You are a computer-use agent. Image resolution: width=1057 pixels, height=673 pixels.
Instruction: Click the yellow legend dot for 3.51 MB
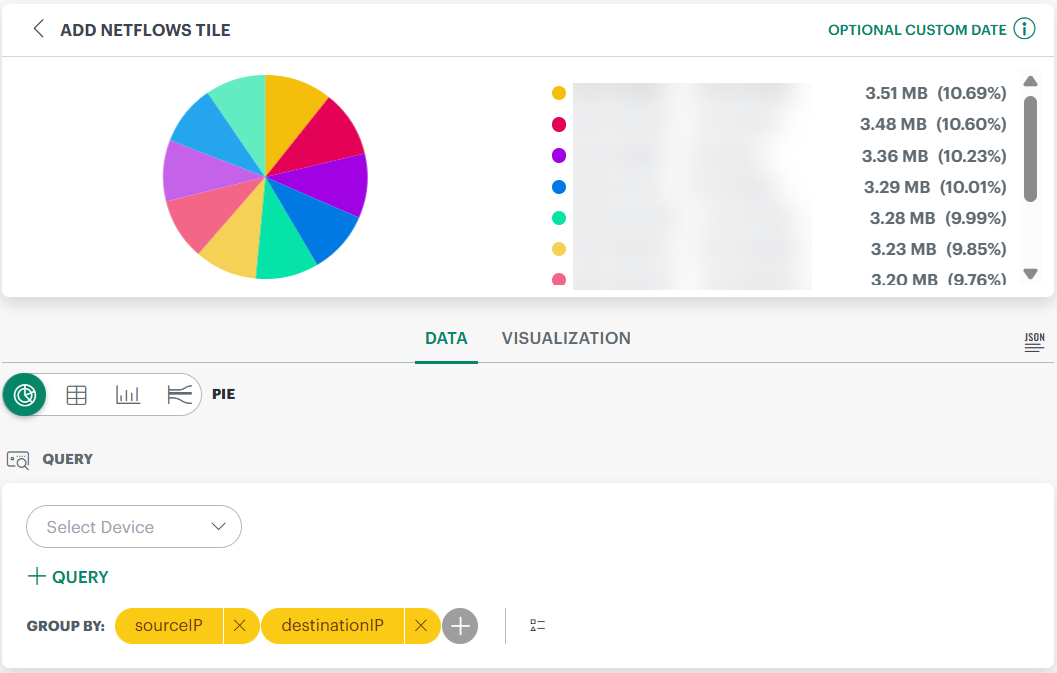[559, 93]
